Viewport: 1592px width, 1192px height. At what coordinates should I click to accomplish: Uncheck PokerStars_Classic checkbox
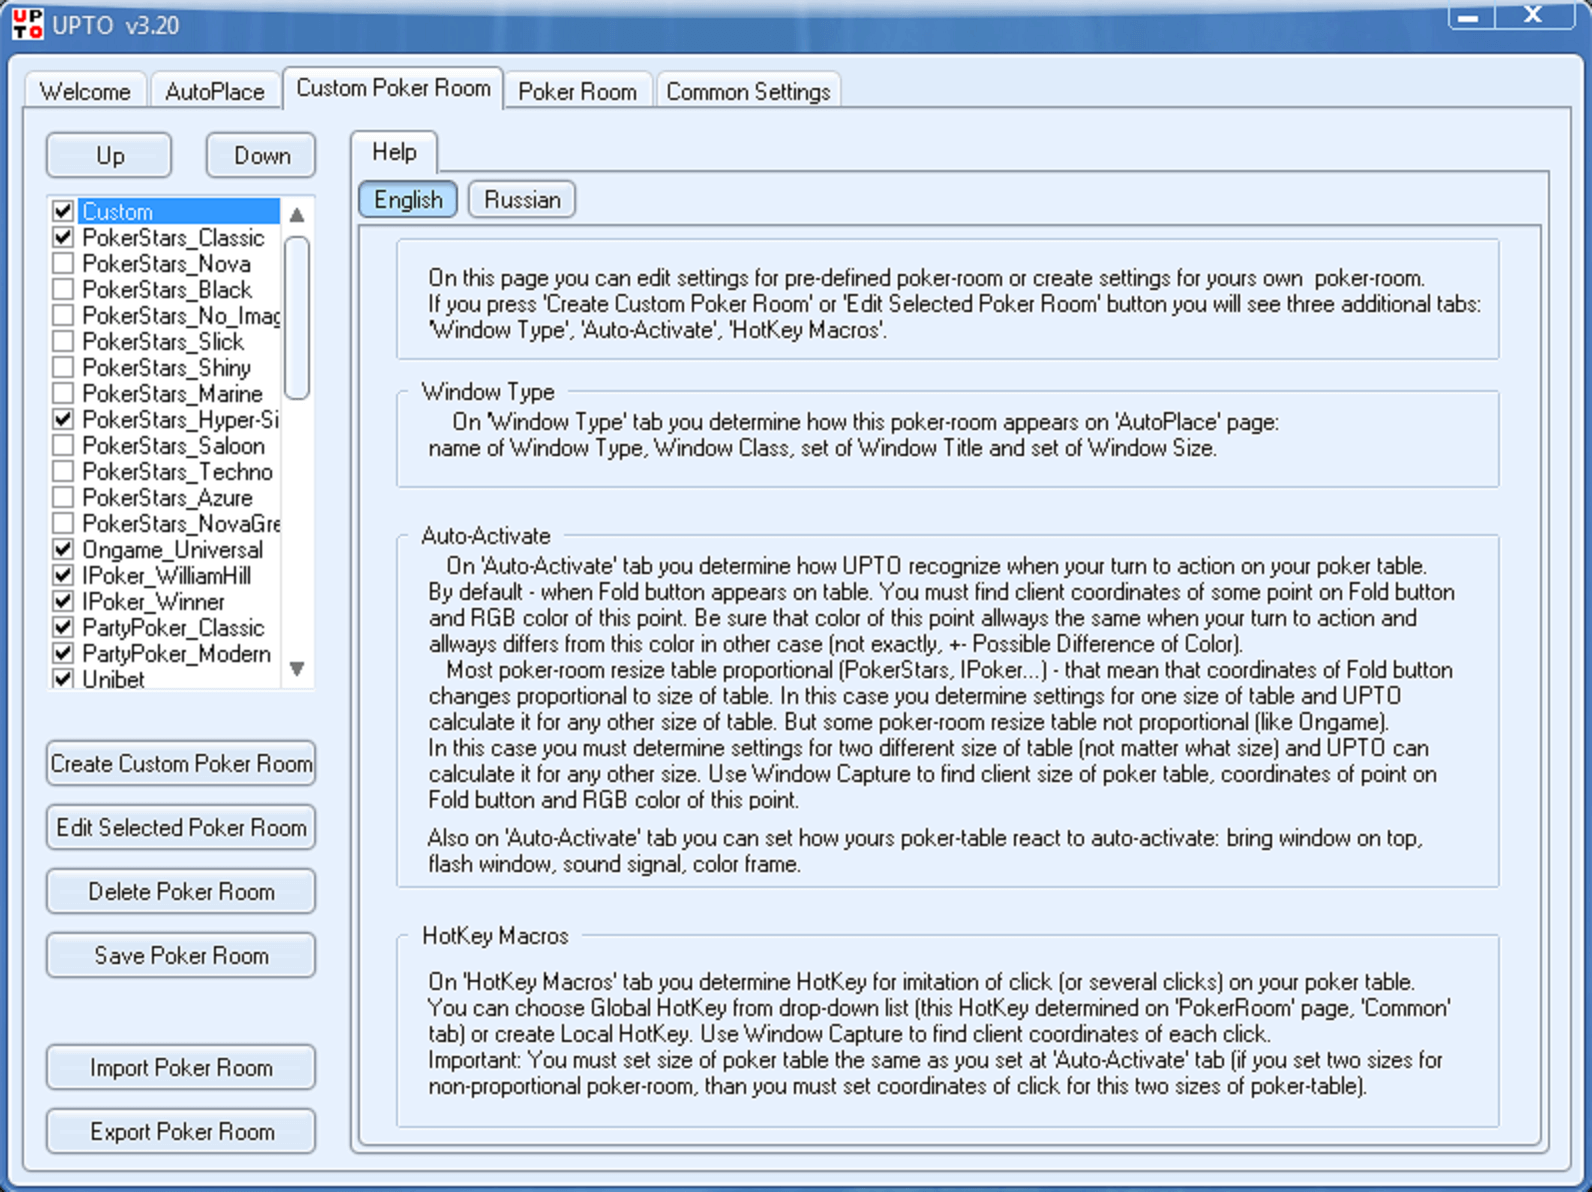(63, 237)
